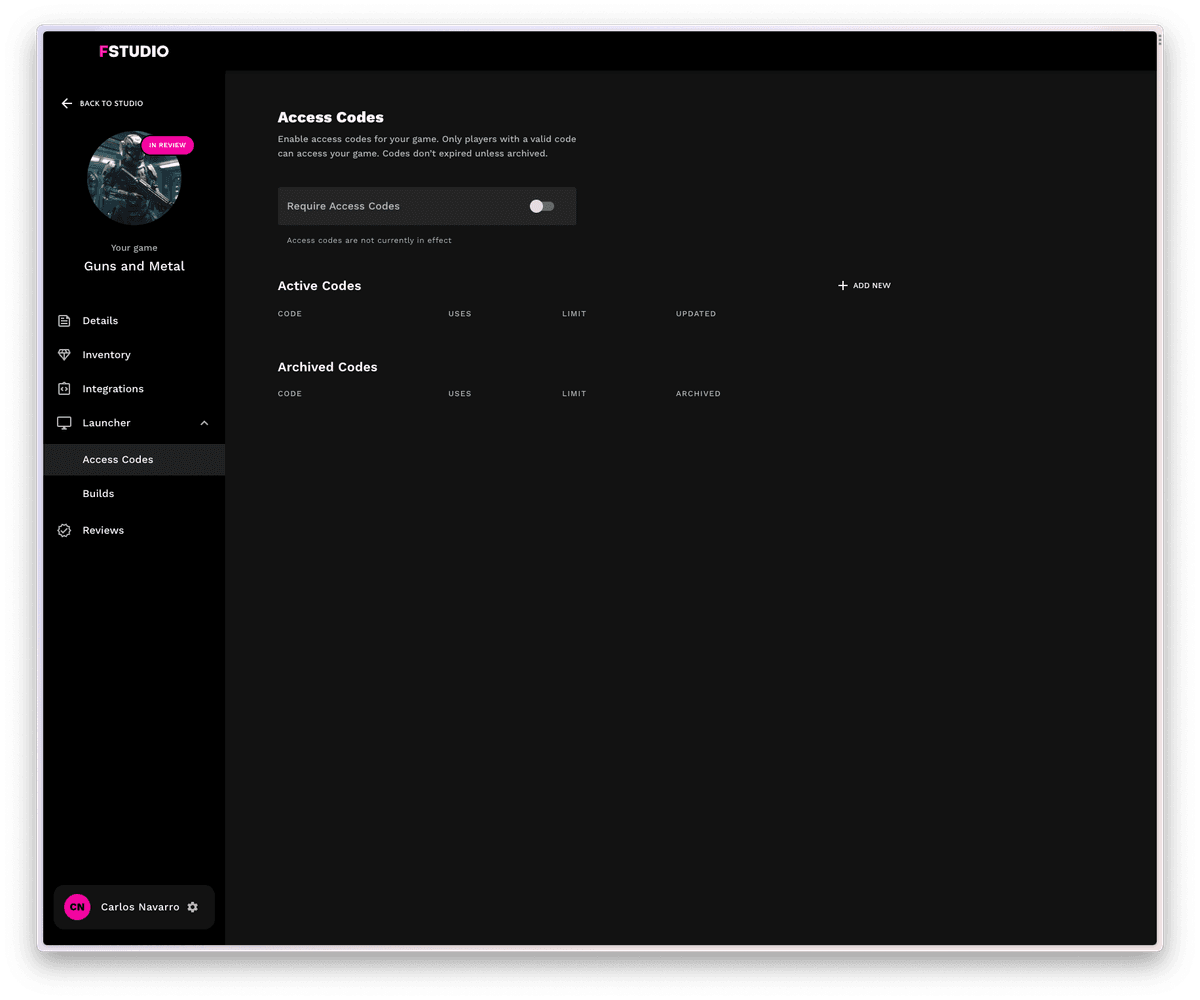Collapse the Launcher submenu chevron
The image size is (1200, 1000).
point(204,423)
